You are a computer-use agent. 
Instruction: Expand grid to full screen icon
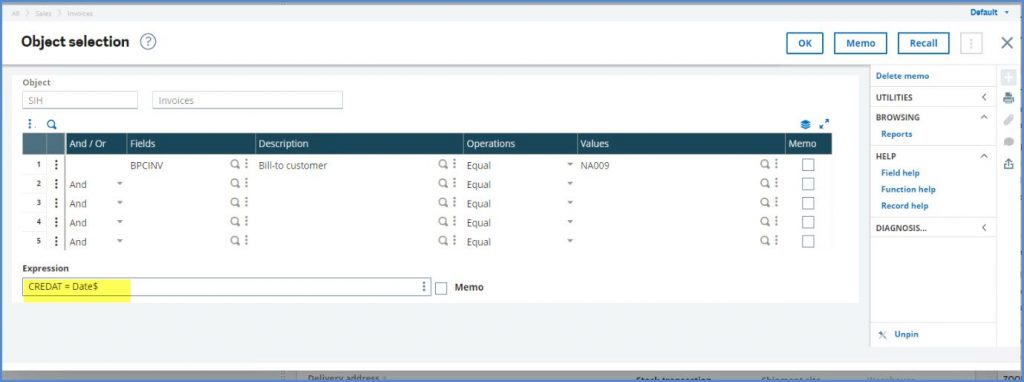(x=824, y=123)
